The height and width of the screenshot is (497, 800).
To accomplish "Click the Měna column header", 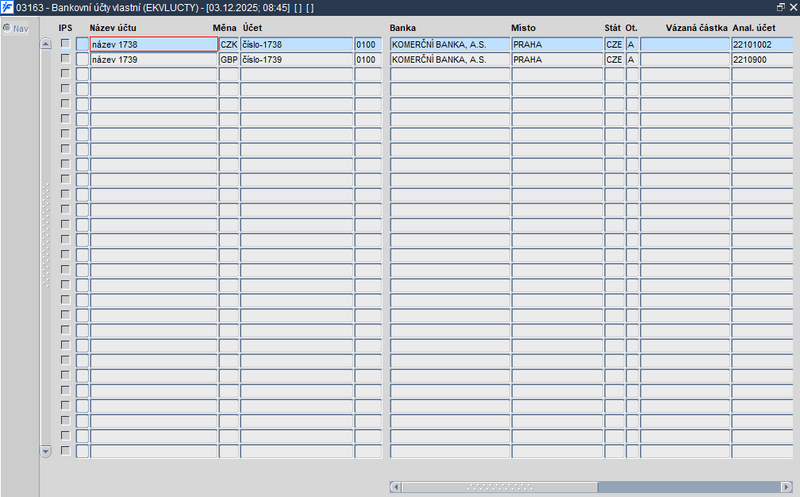I will [x=224, y=28].
